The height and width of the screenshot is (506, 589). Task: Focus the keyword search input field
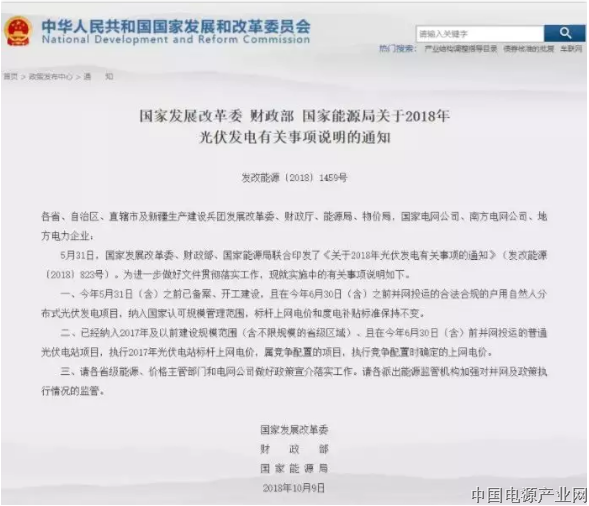pos(480,34)
